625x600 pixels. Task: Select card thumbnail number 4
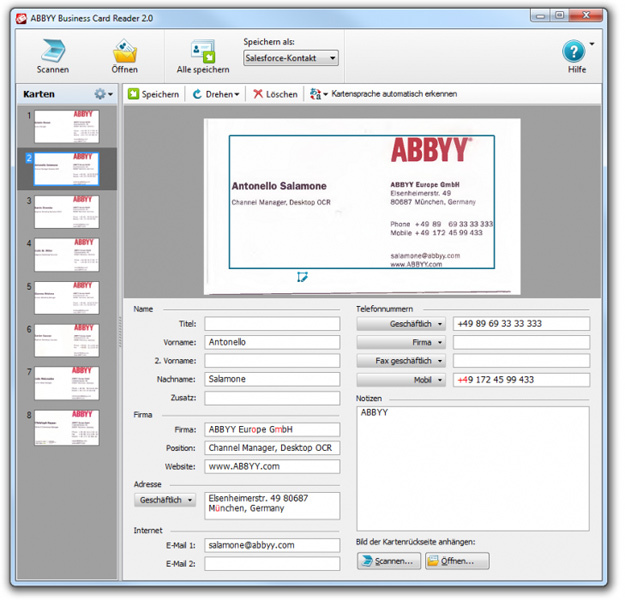(x=67, y=255)
